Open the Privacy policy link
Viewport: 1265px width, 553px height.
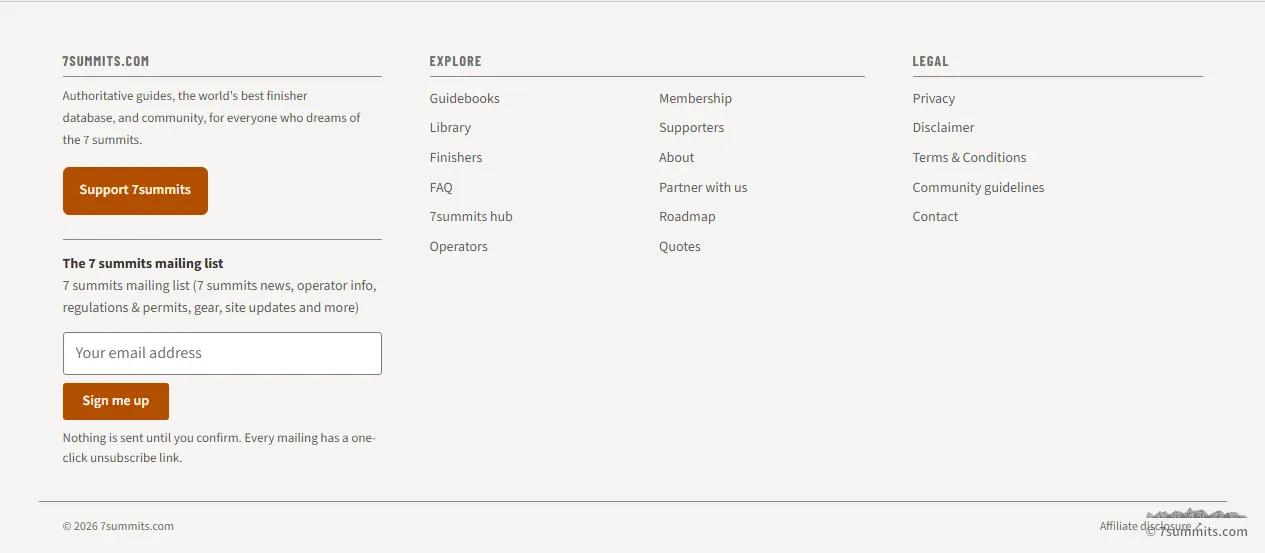(934, 98)
